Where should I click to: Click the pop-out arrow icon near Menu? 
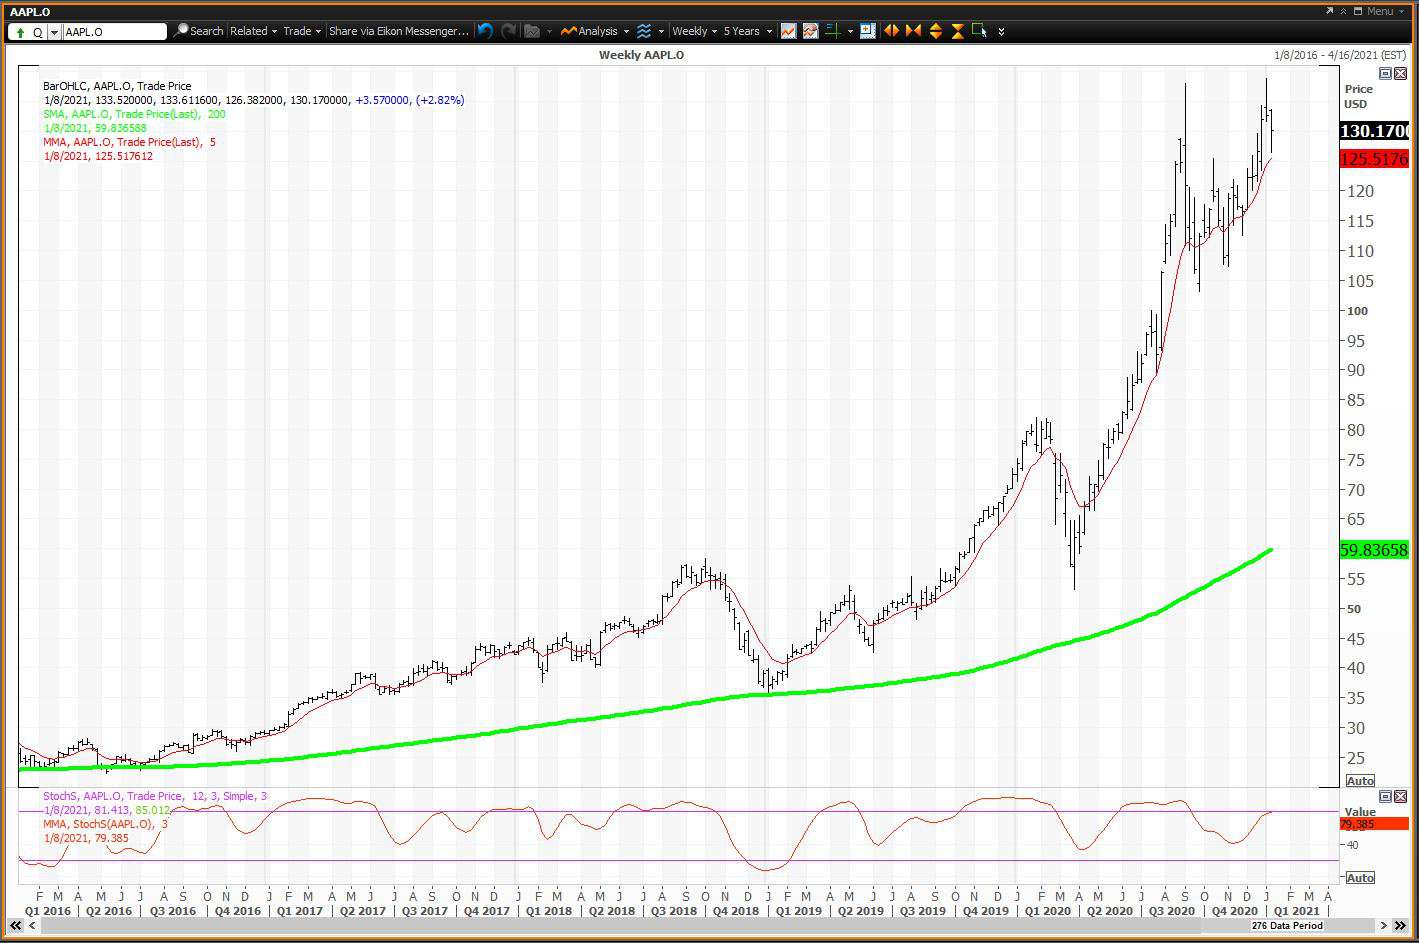[x=1330, y=11]
